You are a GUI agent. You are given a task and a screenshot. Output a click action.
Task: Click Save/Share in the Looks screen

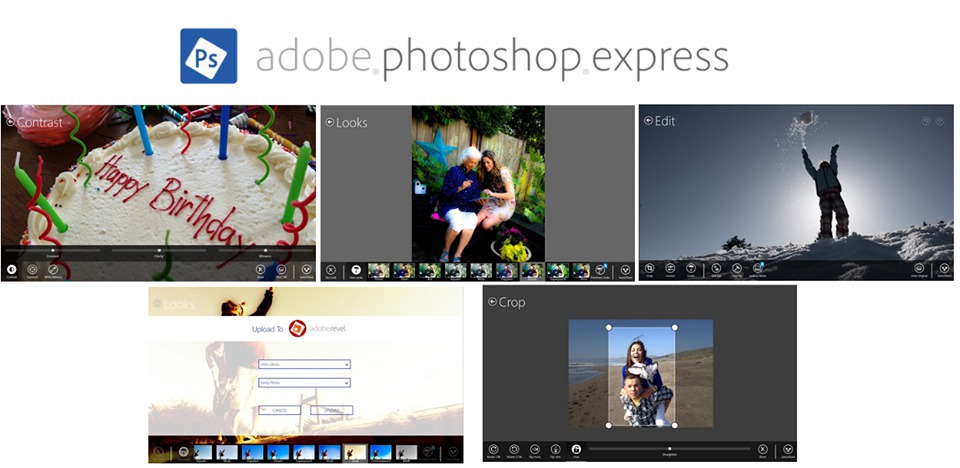(x=625, y=270)
